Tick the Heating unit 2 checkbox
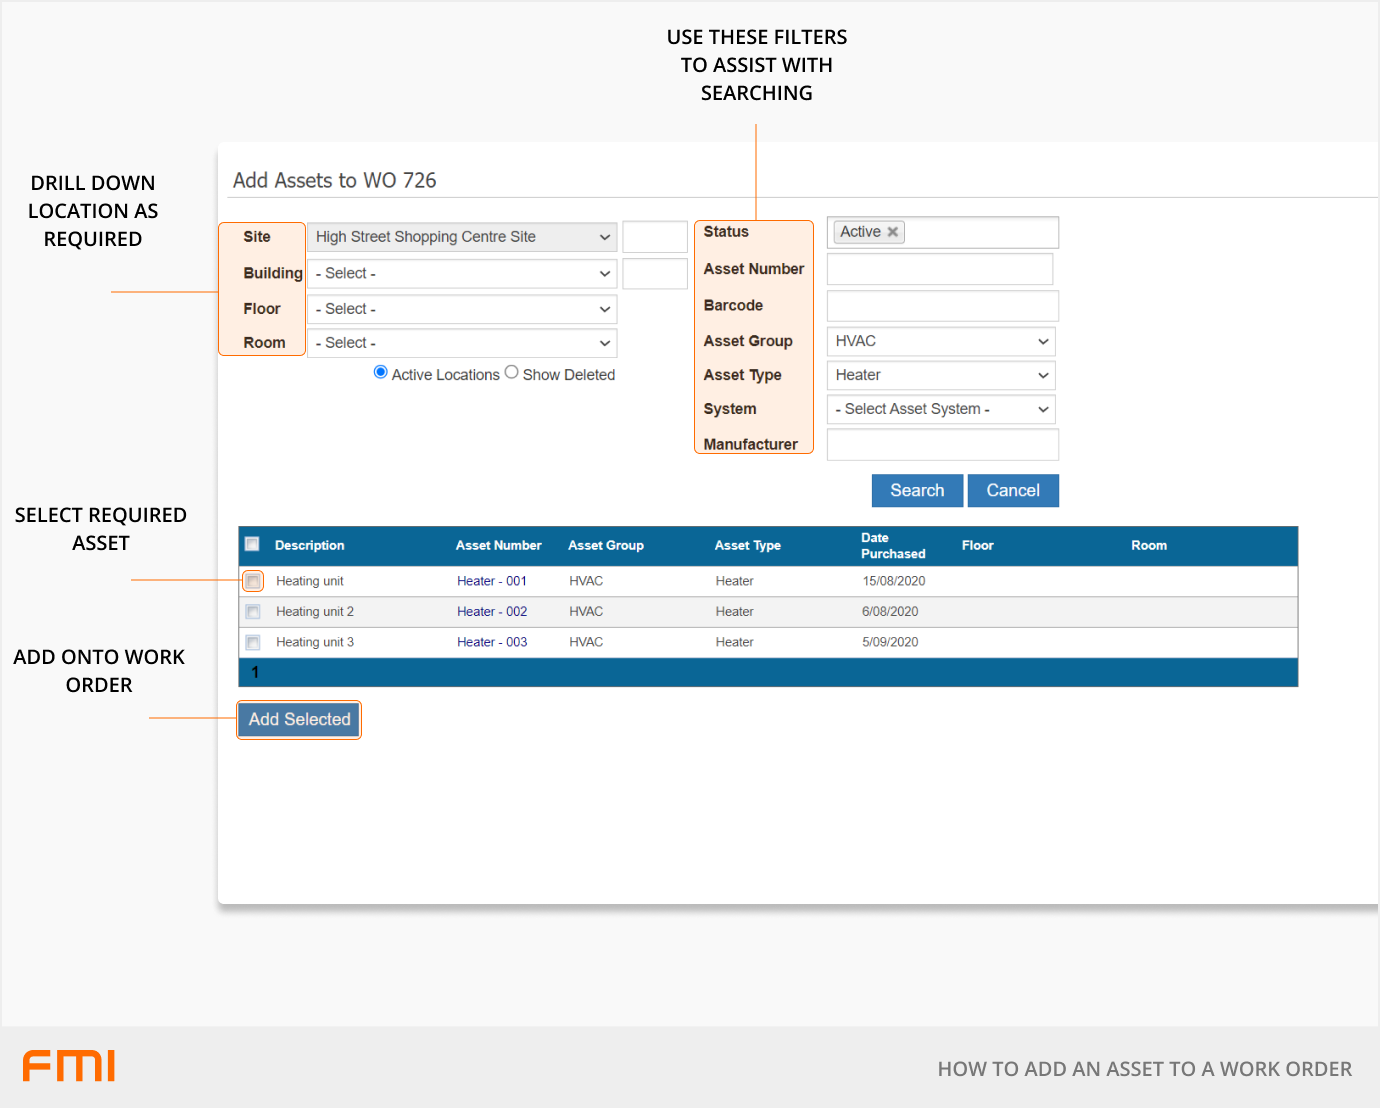 (253, 612)
